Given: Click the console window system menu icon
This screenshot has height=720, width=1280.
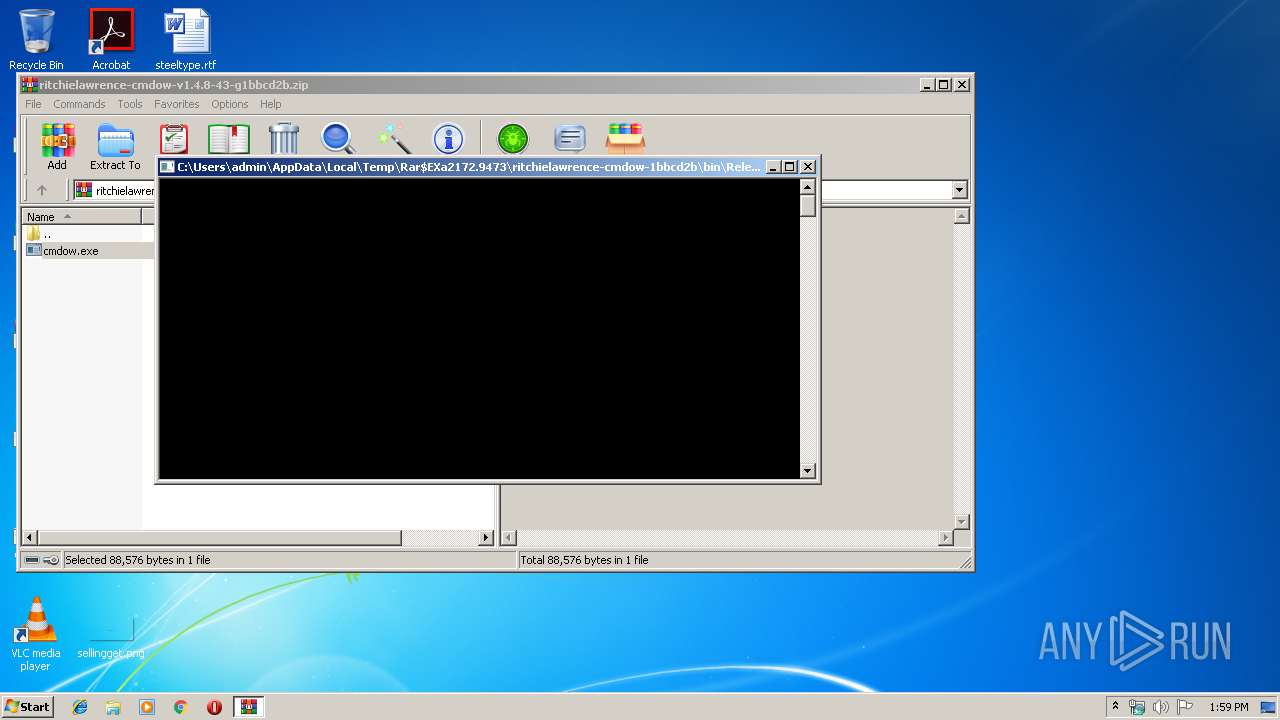Looking at the screenshot, I should (x=167, y=167).
